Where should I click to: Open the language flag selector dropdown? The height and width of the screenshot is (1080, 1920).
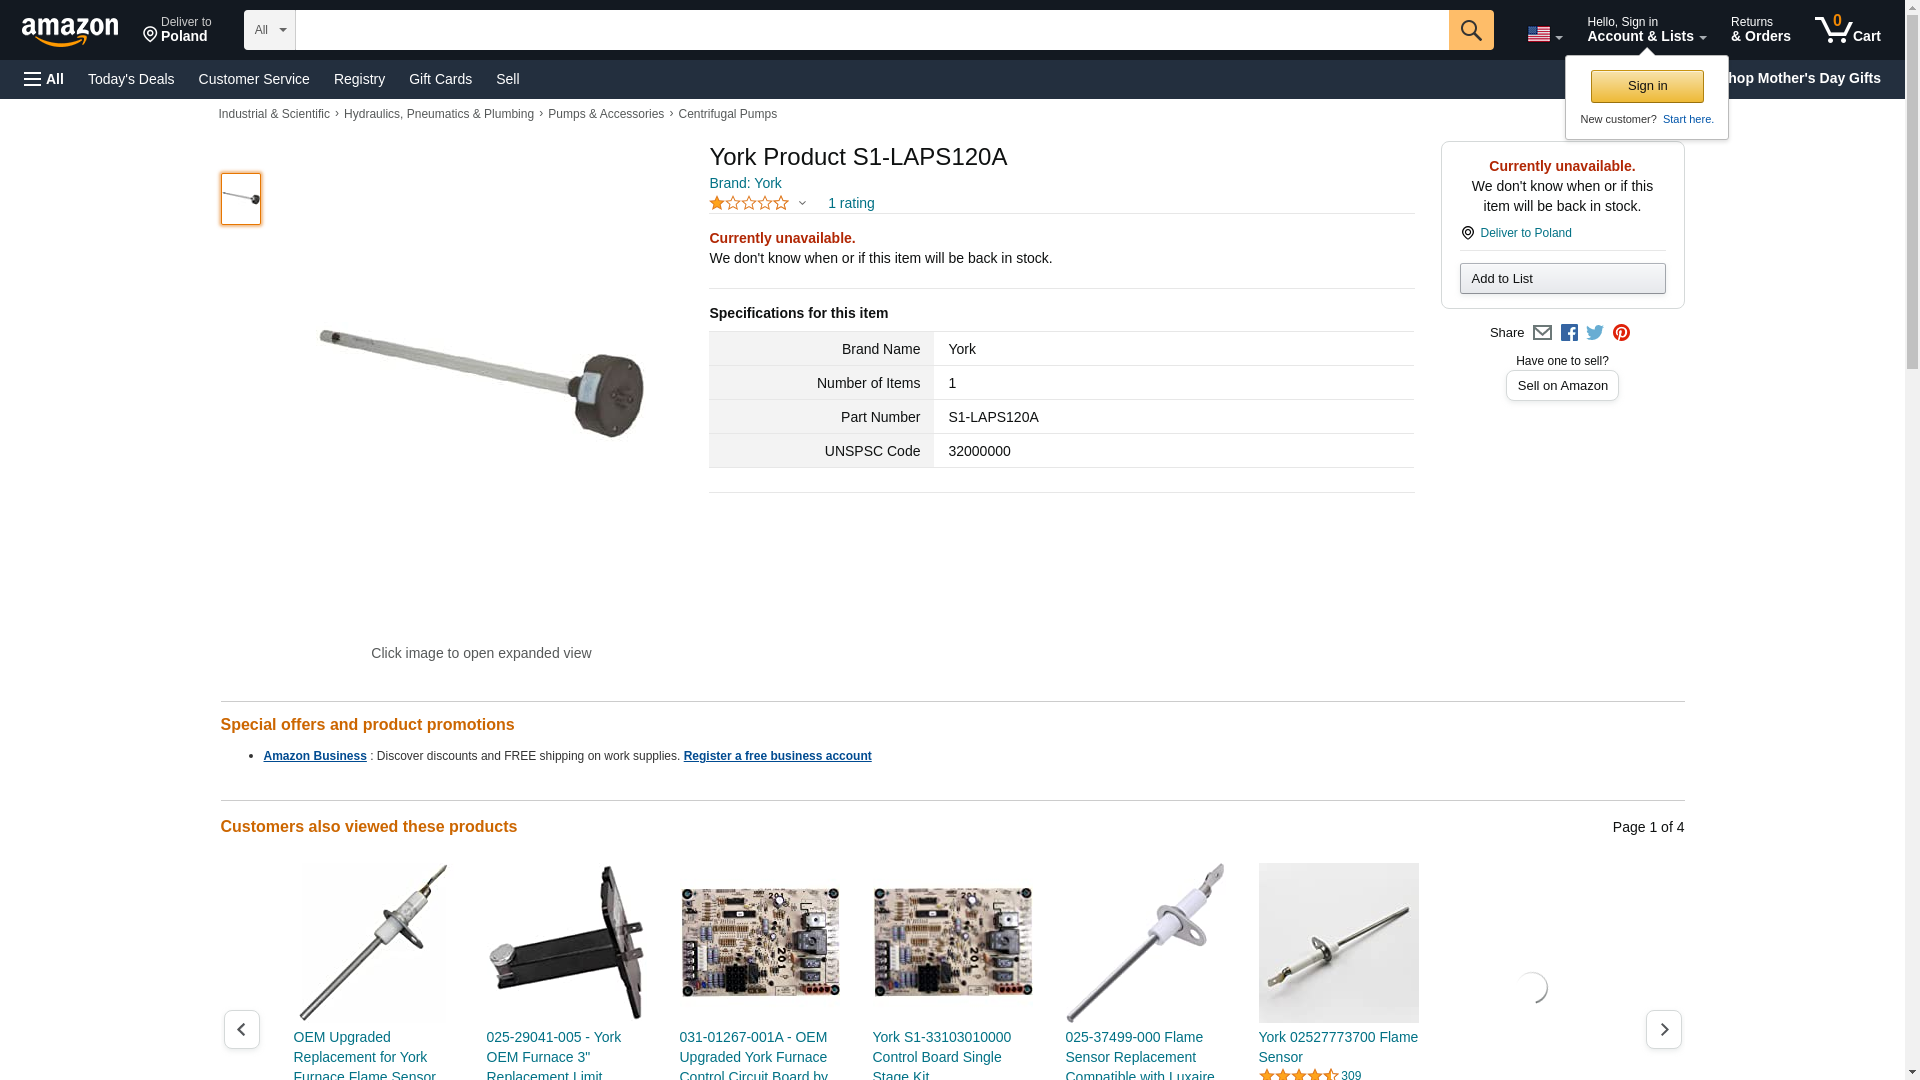1544,34
